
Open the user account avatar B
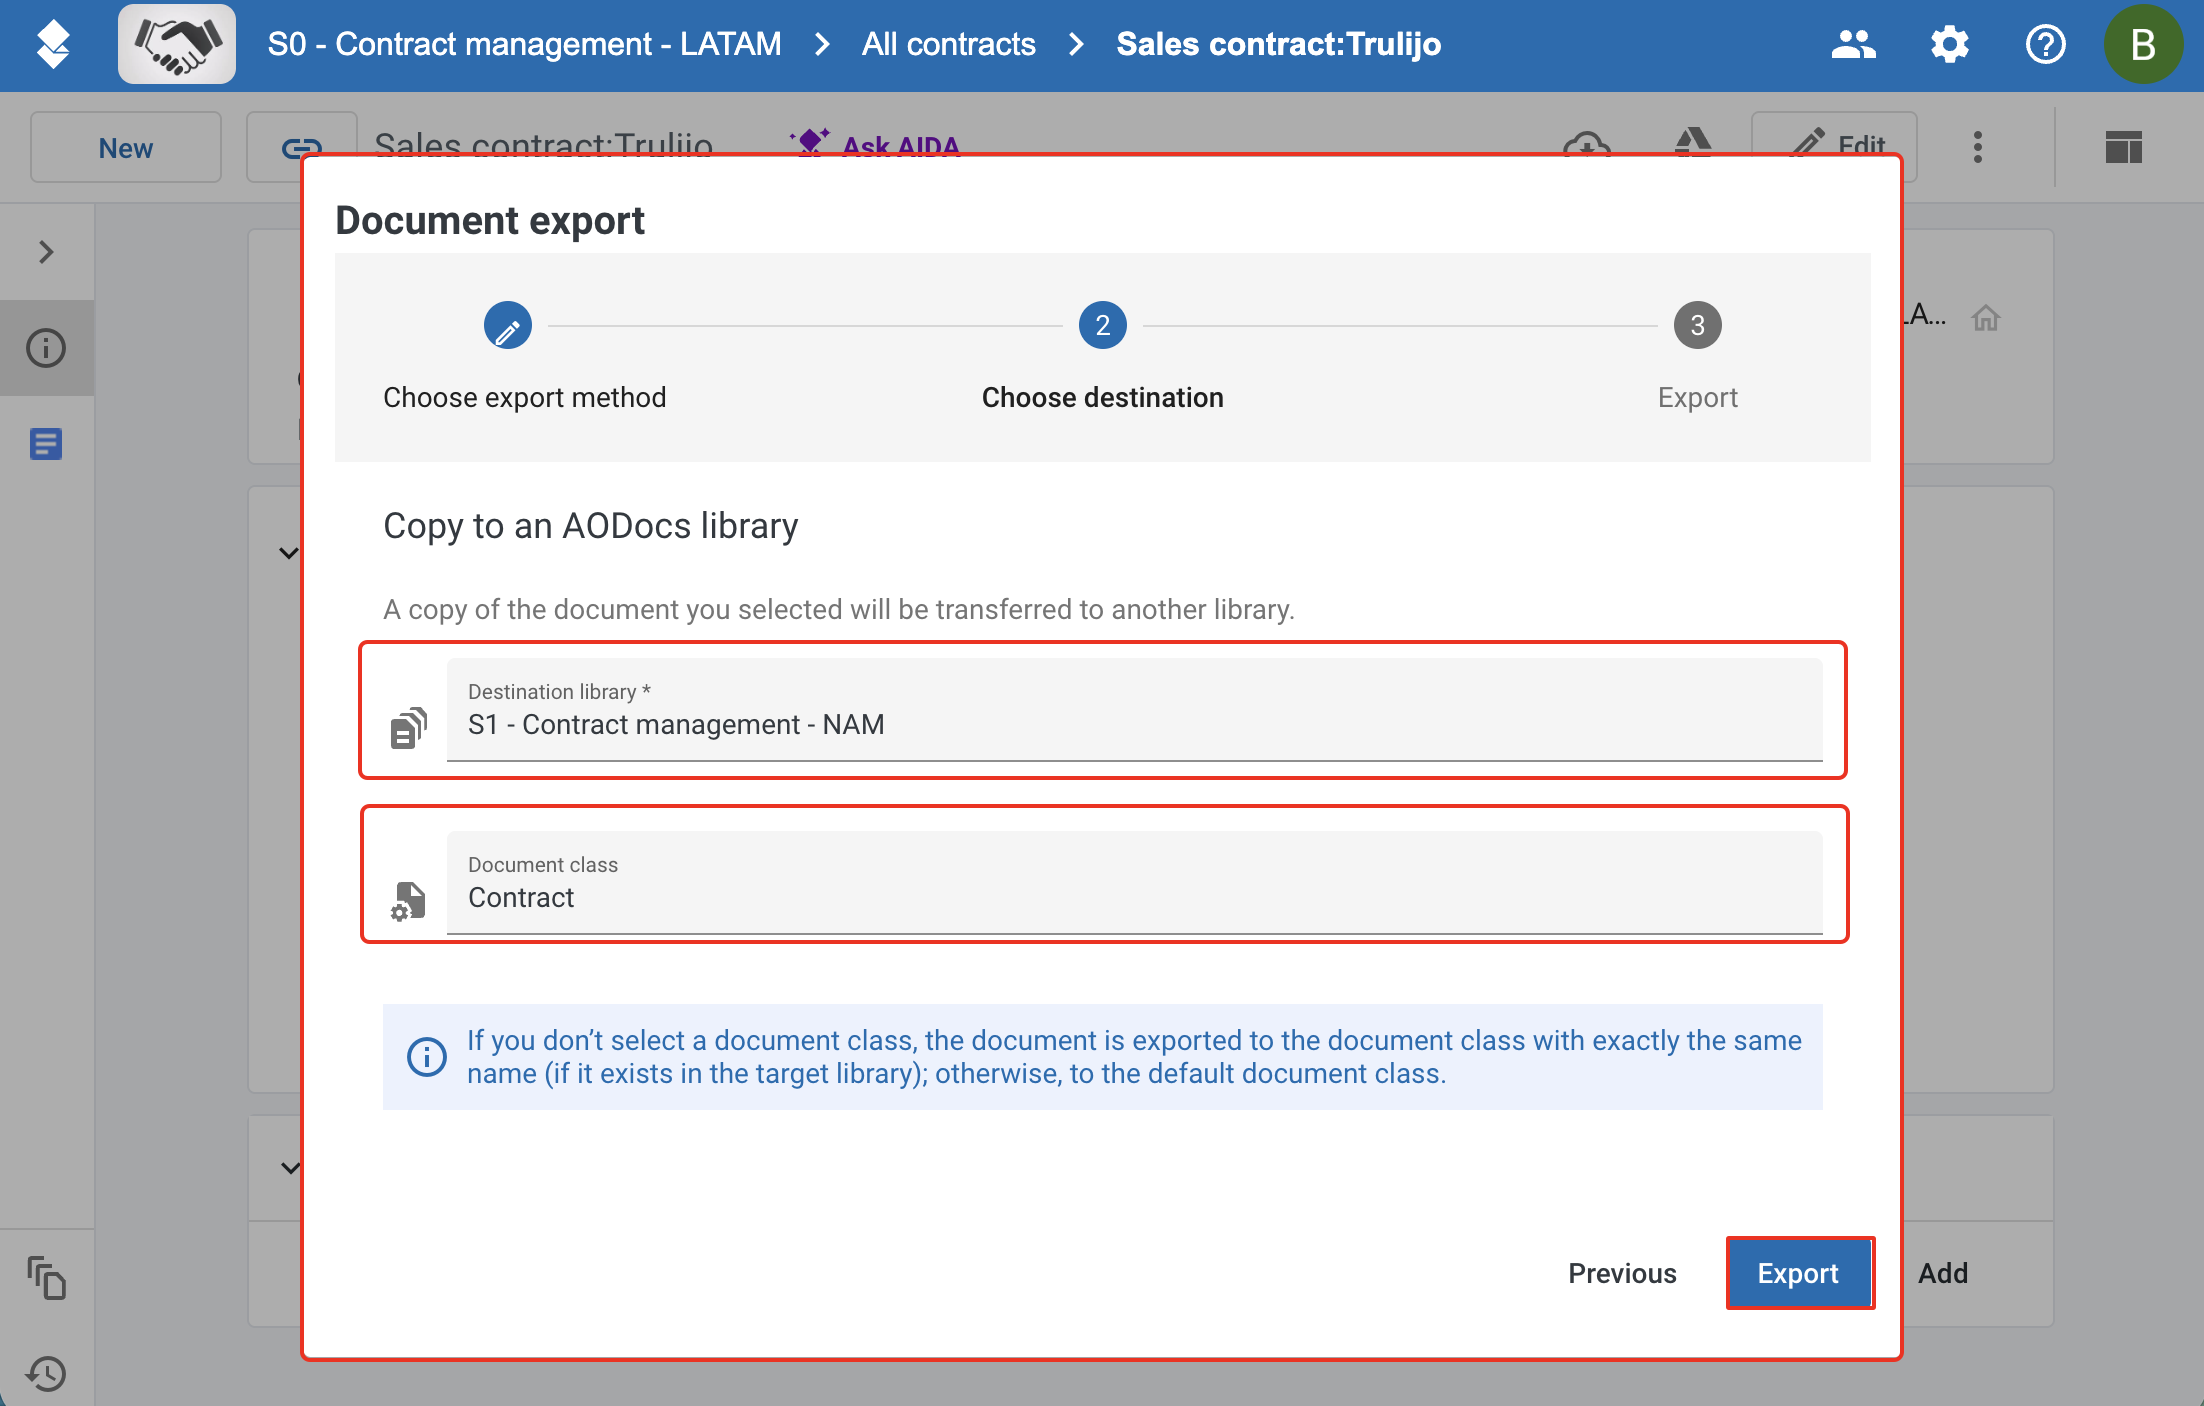tap(2143, 44)
